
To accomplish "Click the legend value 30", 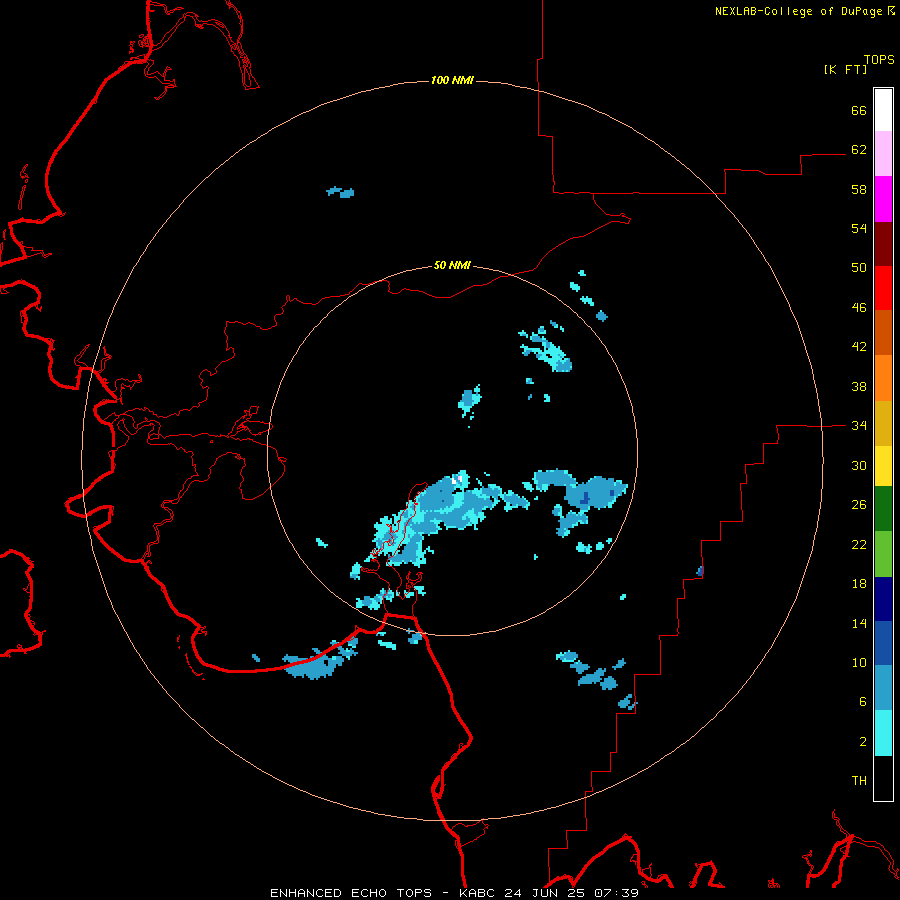I will (859, 465).
